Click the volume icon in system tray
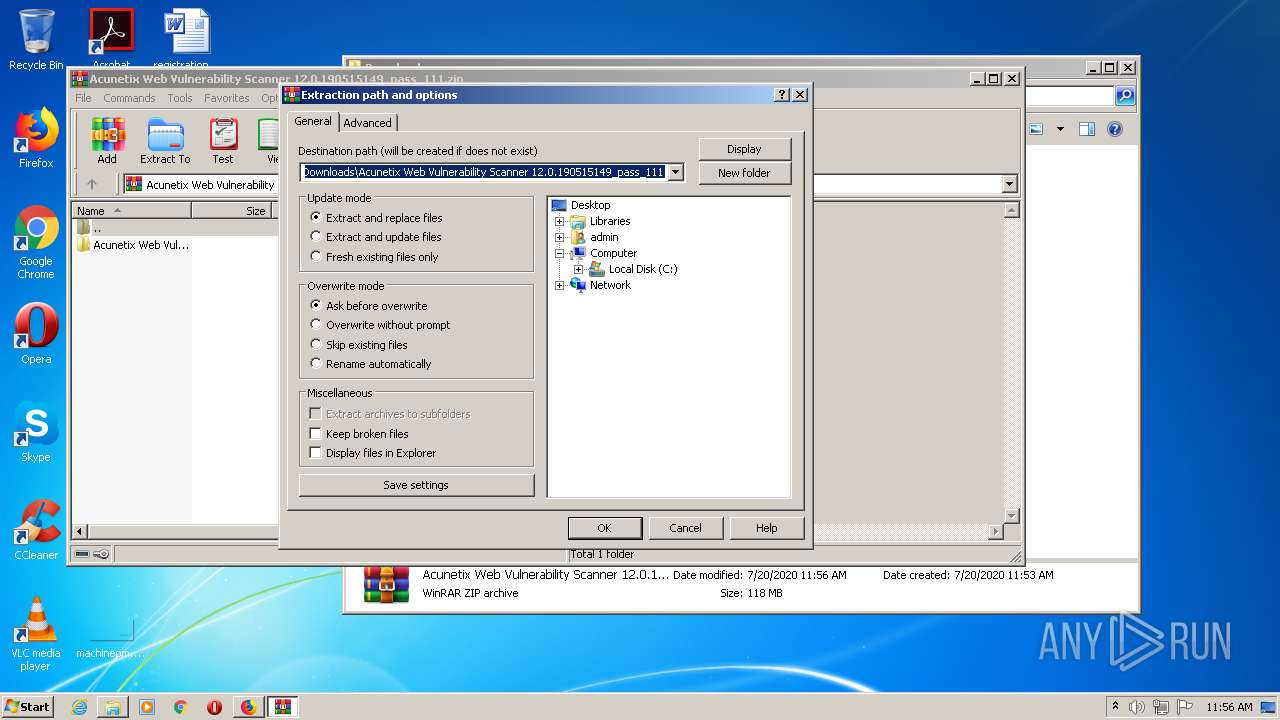Image resolution: width=1280 pixels, height=720 pixels. [x=1137, y=707]
